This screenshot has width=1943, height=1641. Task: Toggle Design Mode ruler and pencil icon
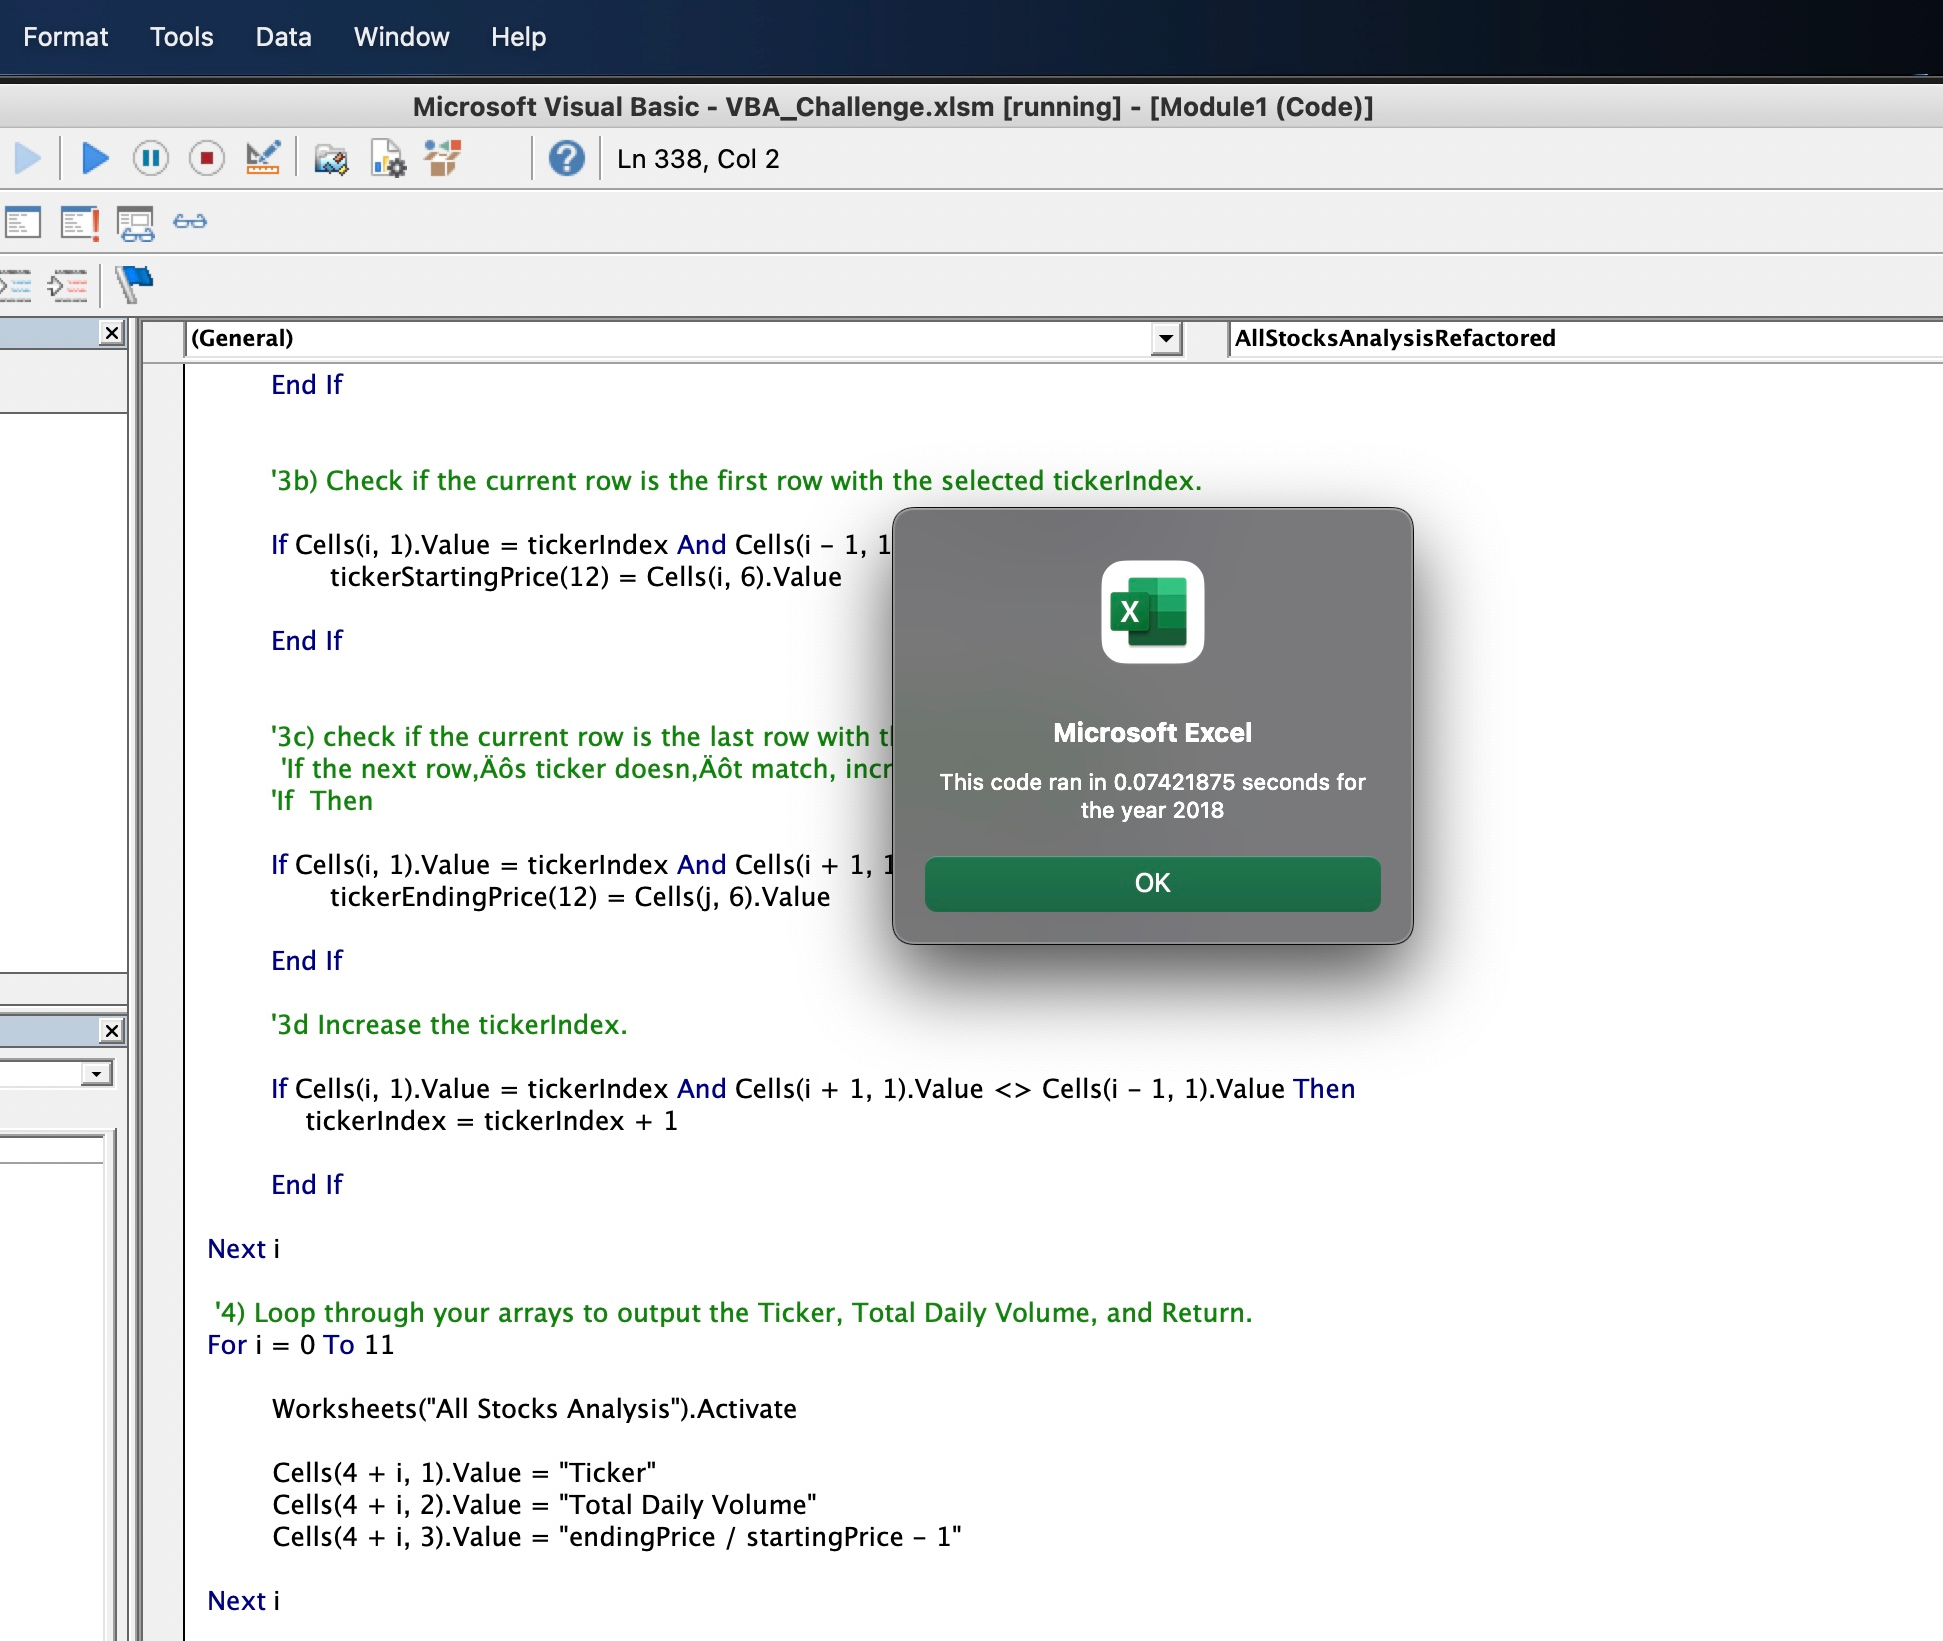pos(263,158)
